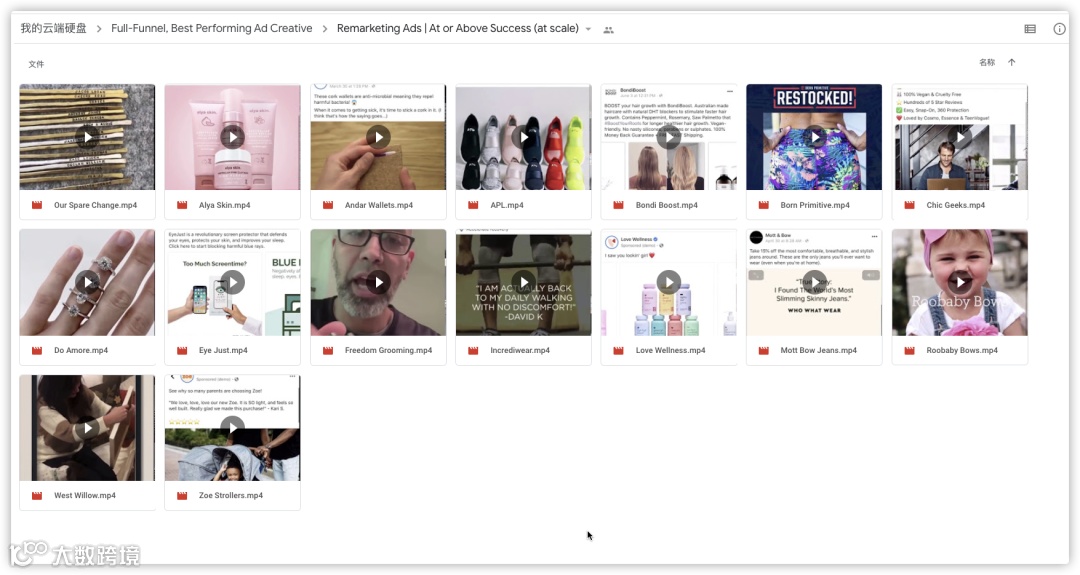Click video file icon beside Our Spare Change.mp4
This screenshot has height=575, width=1080.
[x=37, y=205]
